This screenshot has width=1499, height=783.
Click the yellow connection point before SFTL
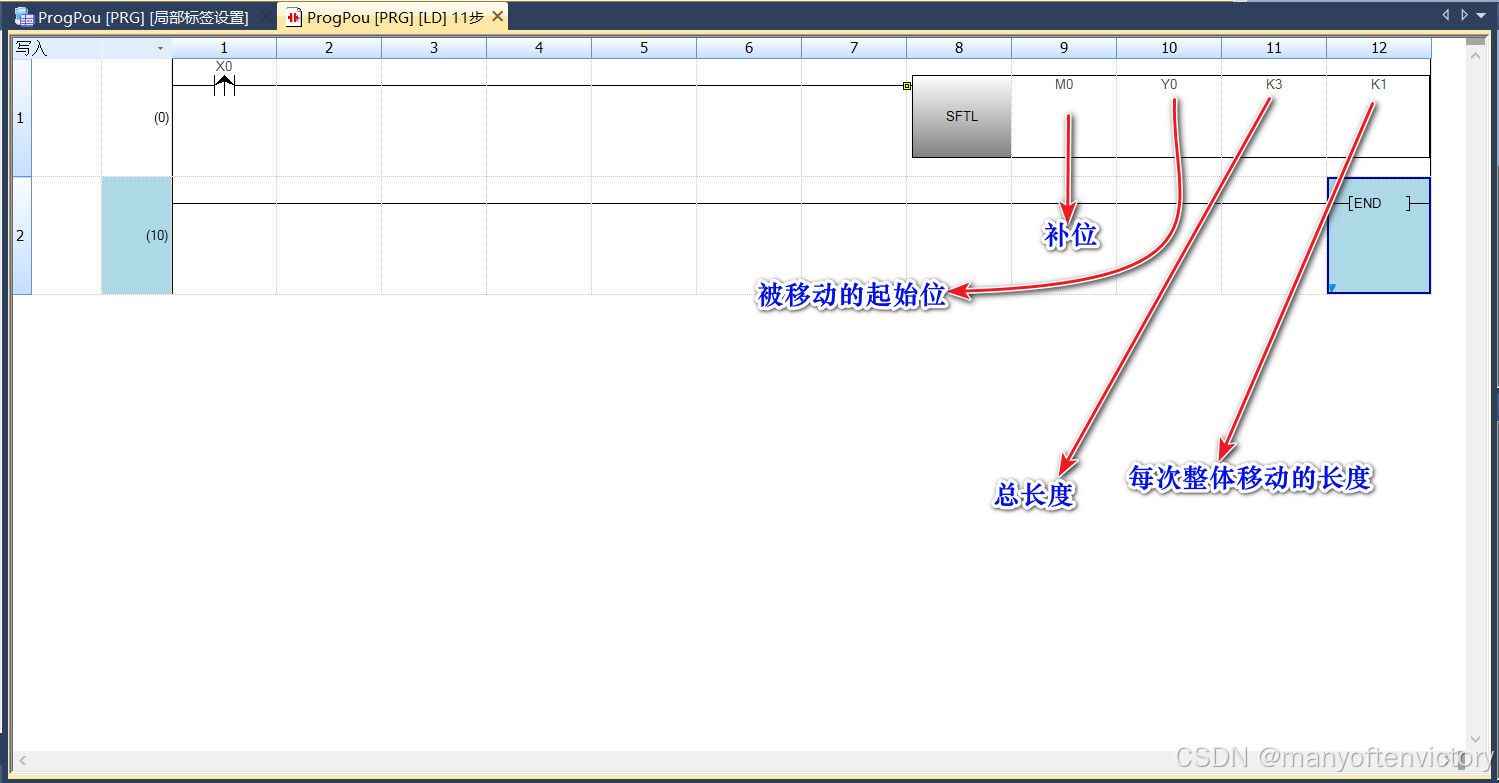(x=907, y=86)
